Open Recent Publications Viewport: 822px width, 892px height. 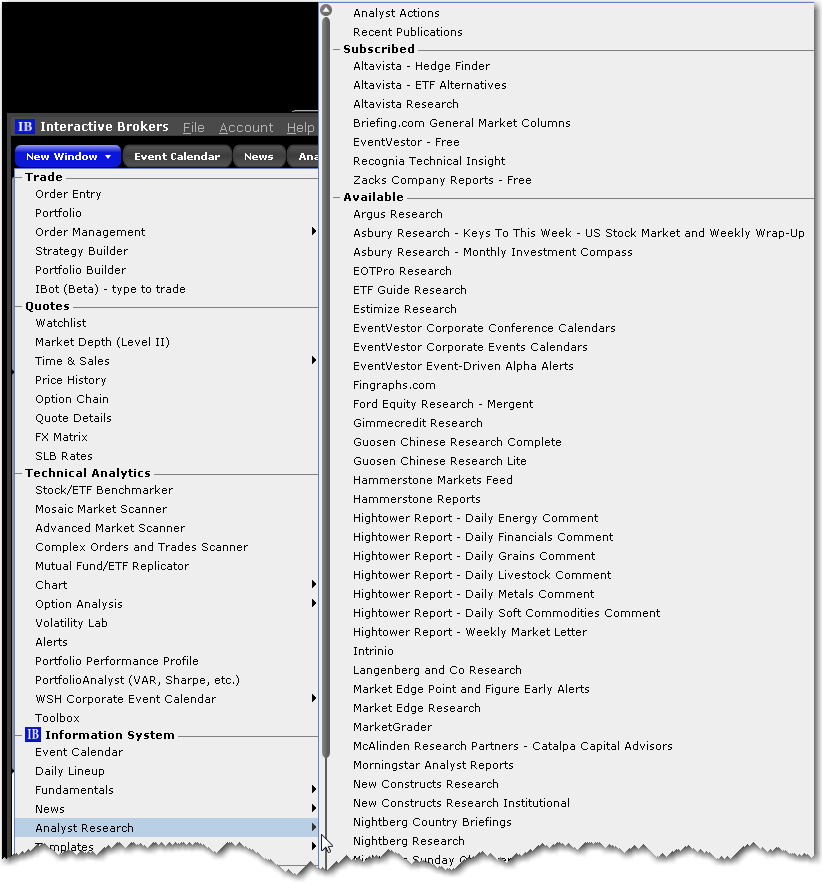point(408,32)
